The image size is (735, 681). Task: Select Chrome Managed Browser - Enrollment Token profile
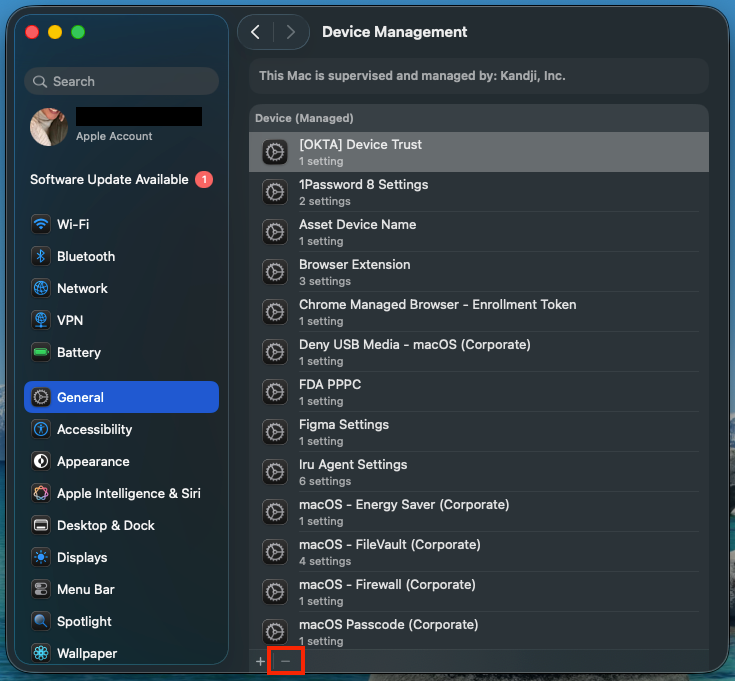(479, 312)
